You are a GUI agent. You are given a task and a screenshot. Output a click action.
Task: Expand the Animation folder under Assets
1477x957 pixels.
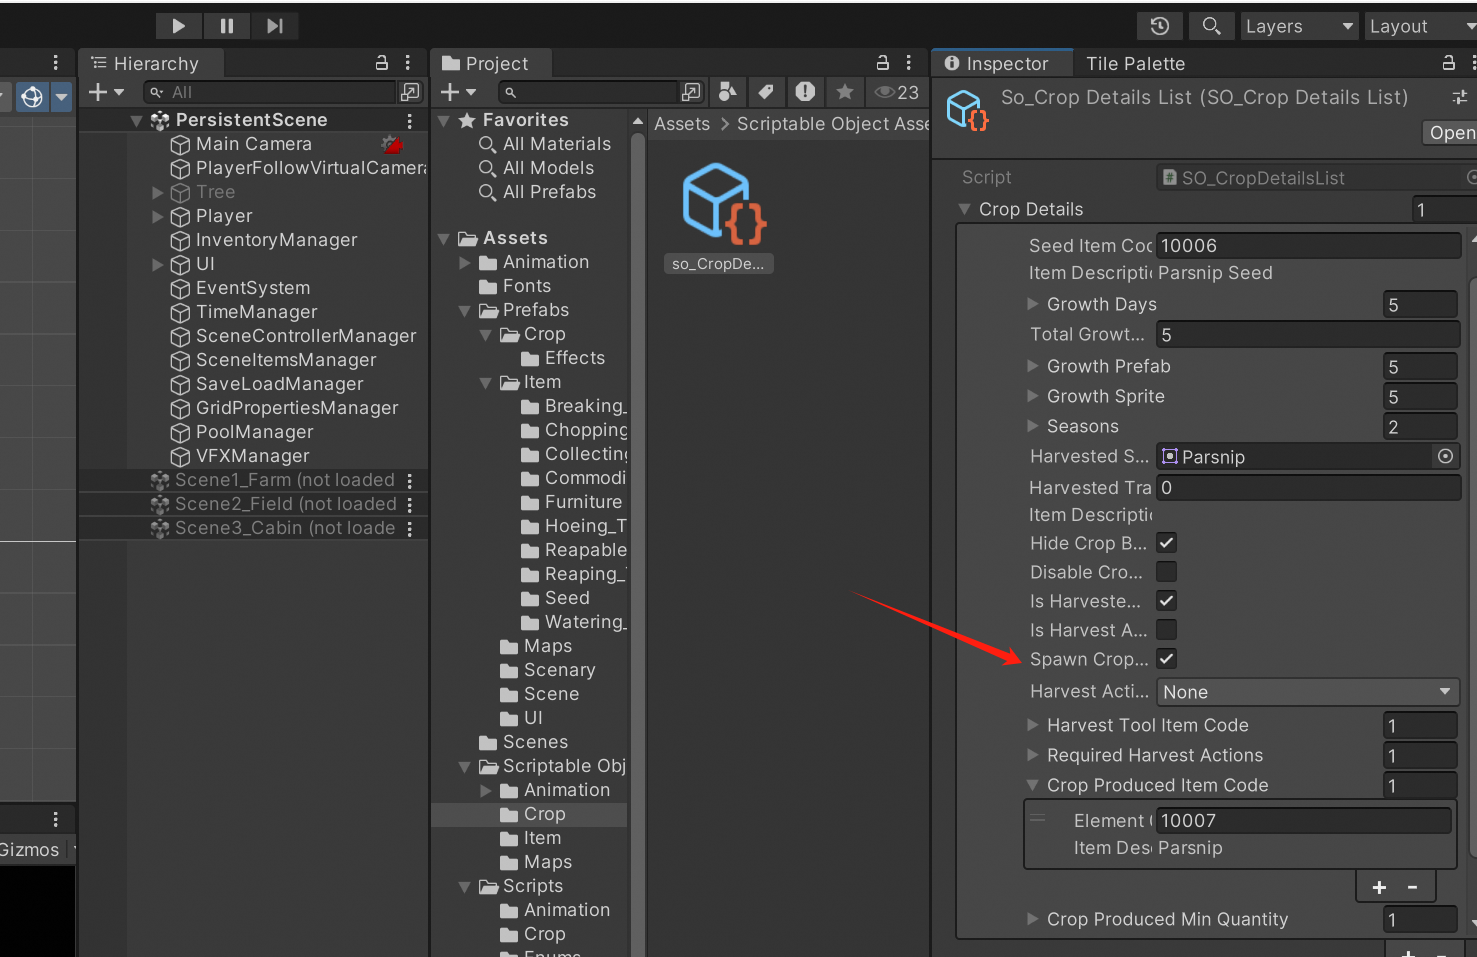click(465, 262)
